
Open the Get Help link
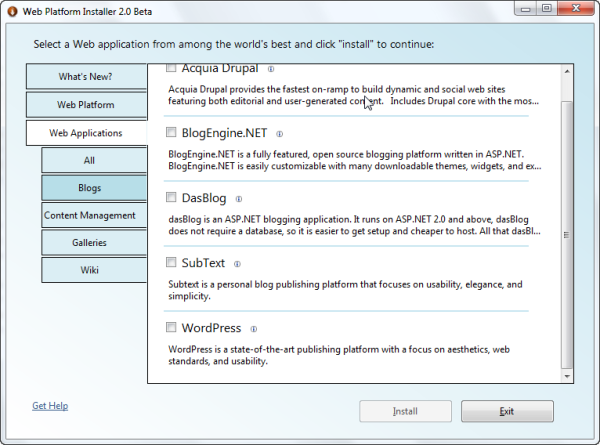click(x=50, y=406)
